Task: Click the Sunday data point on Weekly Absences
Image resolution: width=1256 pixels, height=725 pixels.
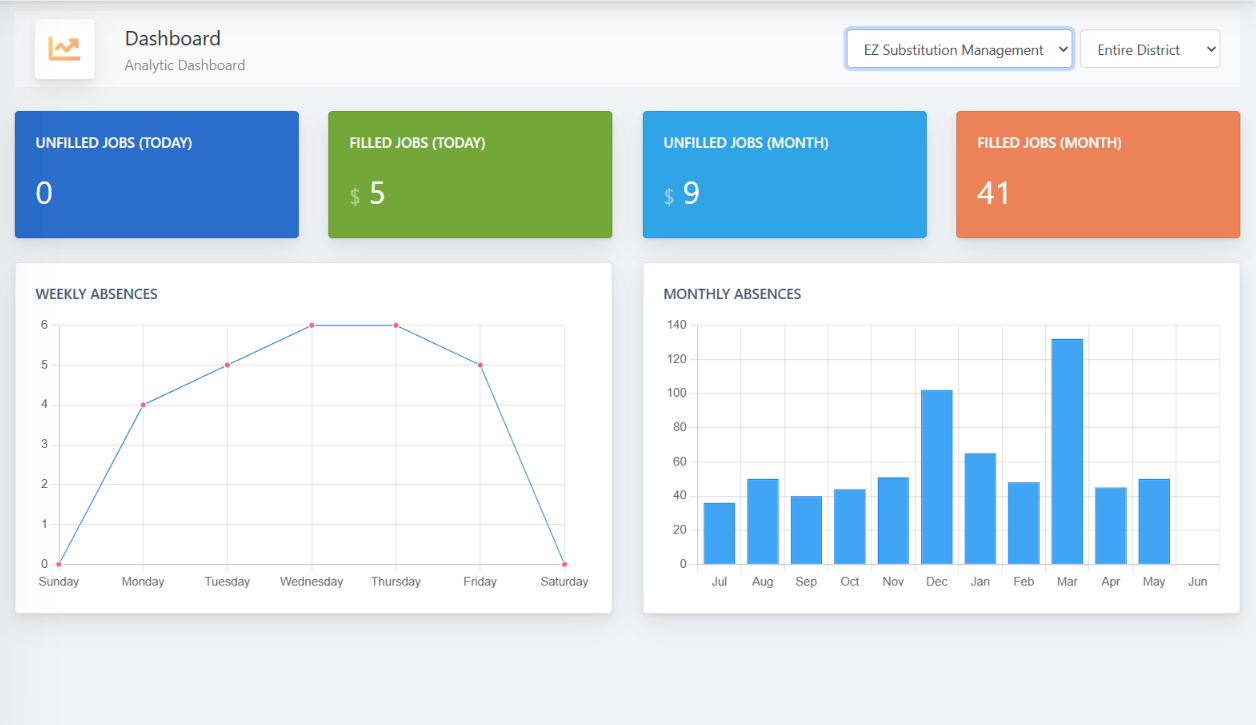Action: [58, 563]
